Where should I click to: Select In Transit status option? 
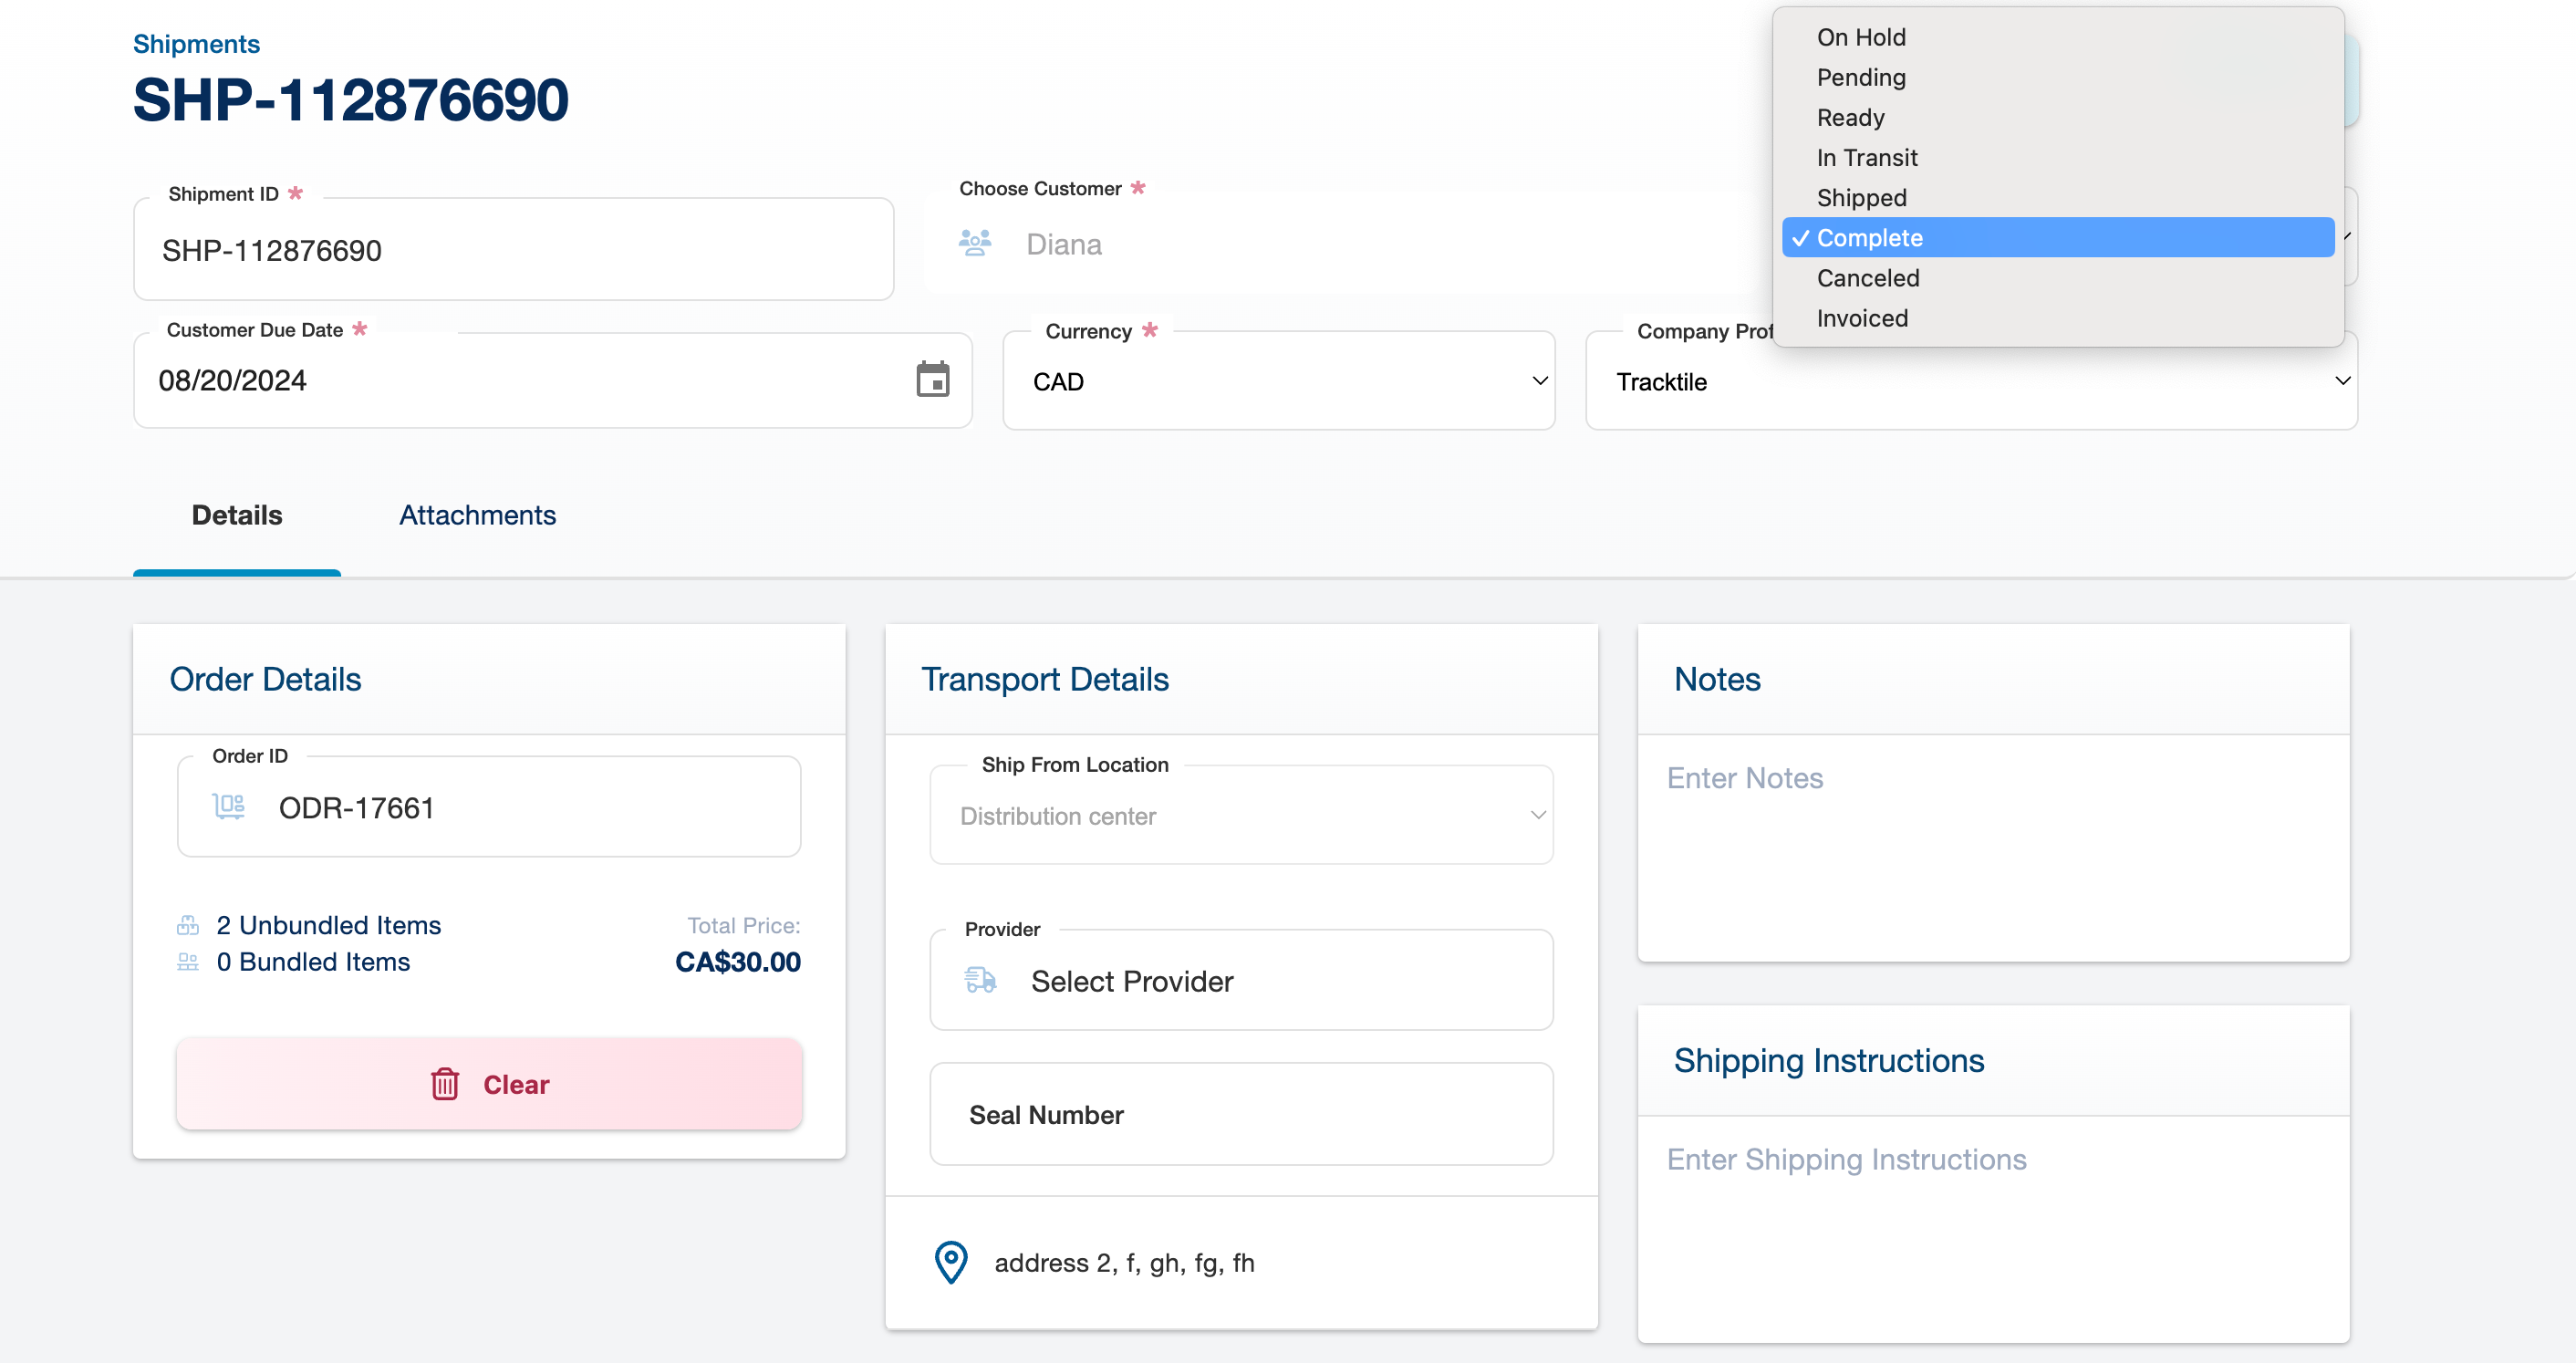click(1866, 158)
